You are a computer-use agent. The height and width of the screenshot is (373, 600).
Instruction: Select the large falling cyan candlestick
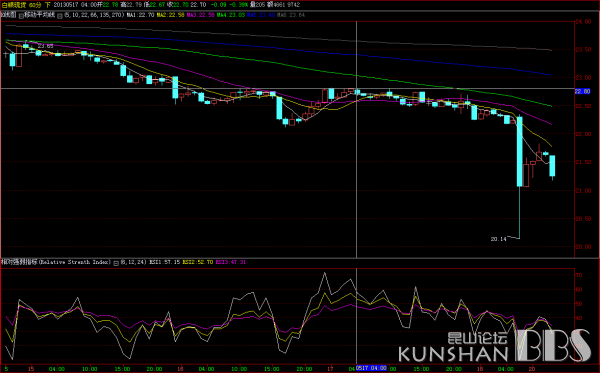pos(520,151)
